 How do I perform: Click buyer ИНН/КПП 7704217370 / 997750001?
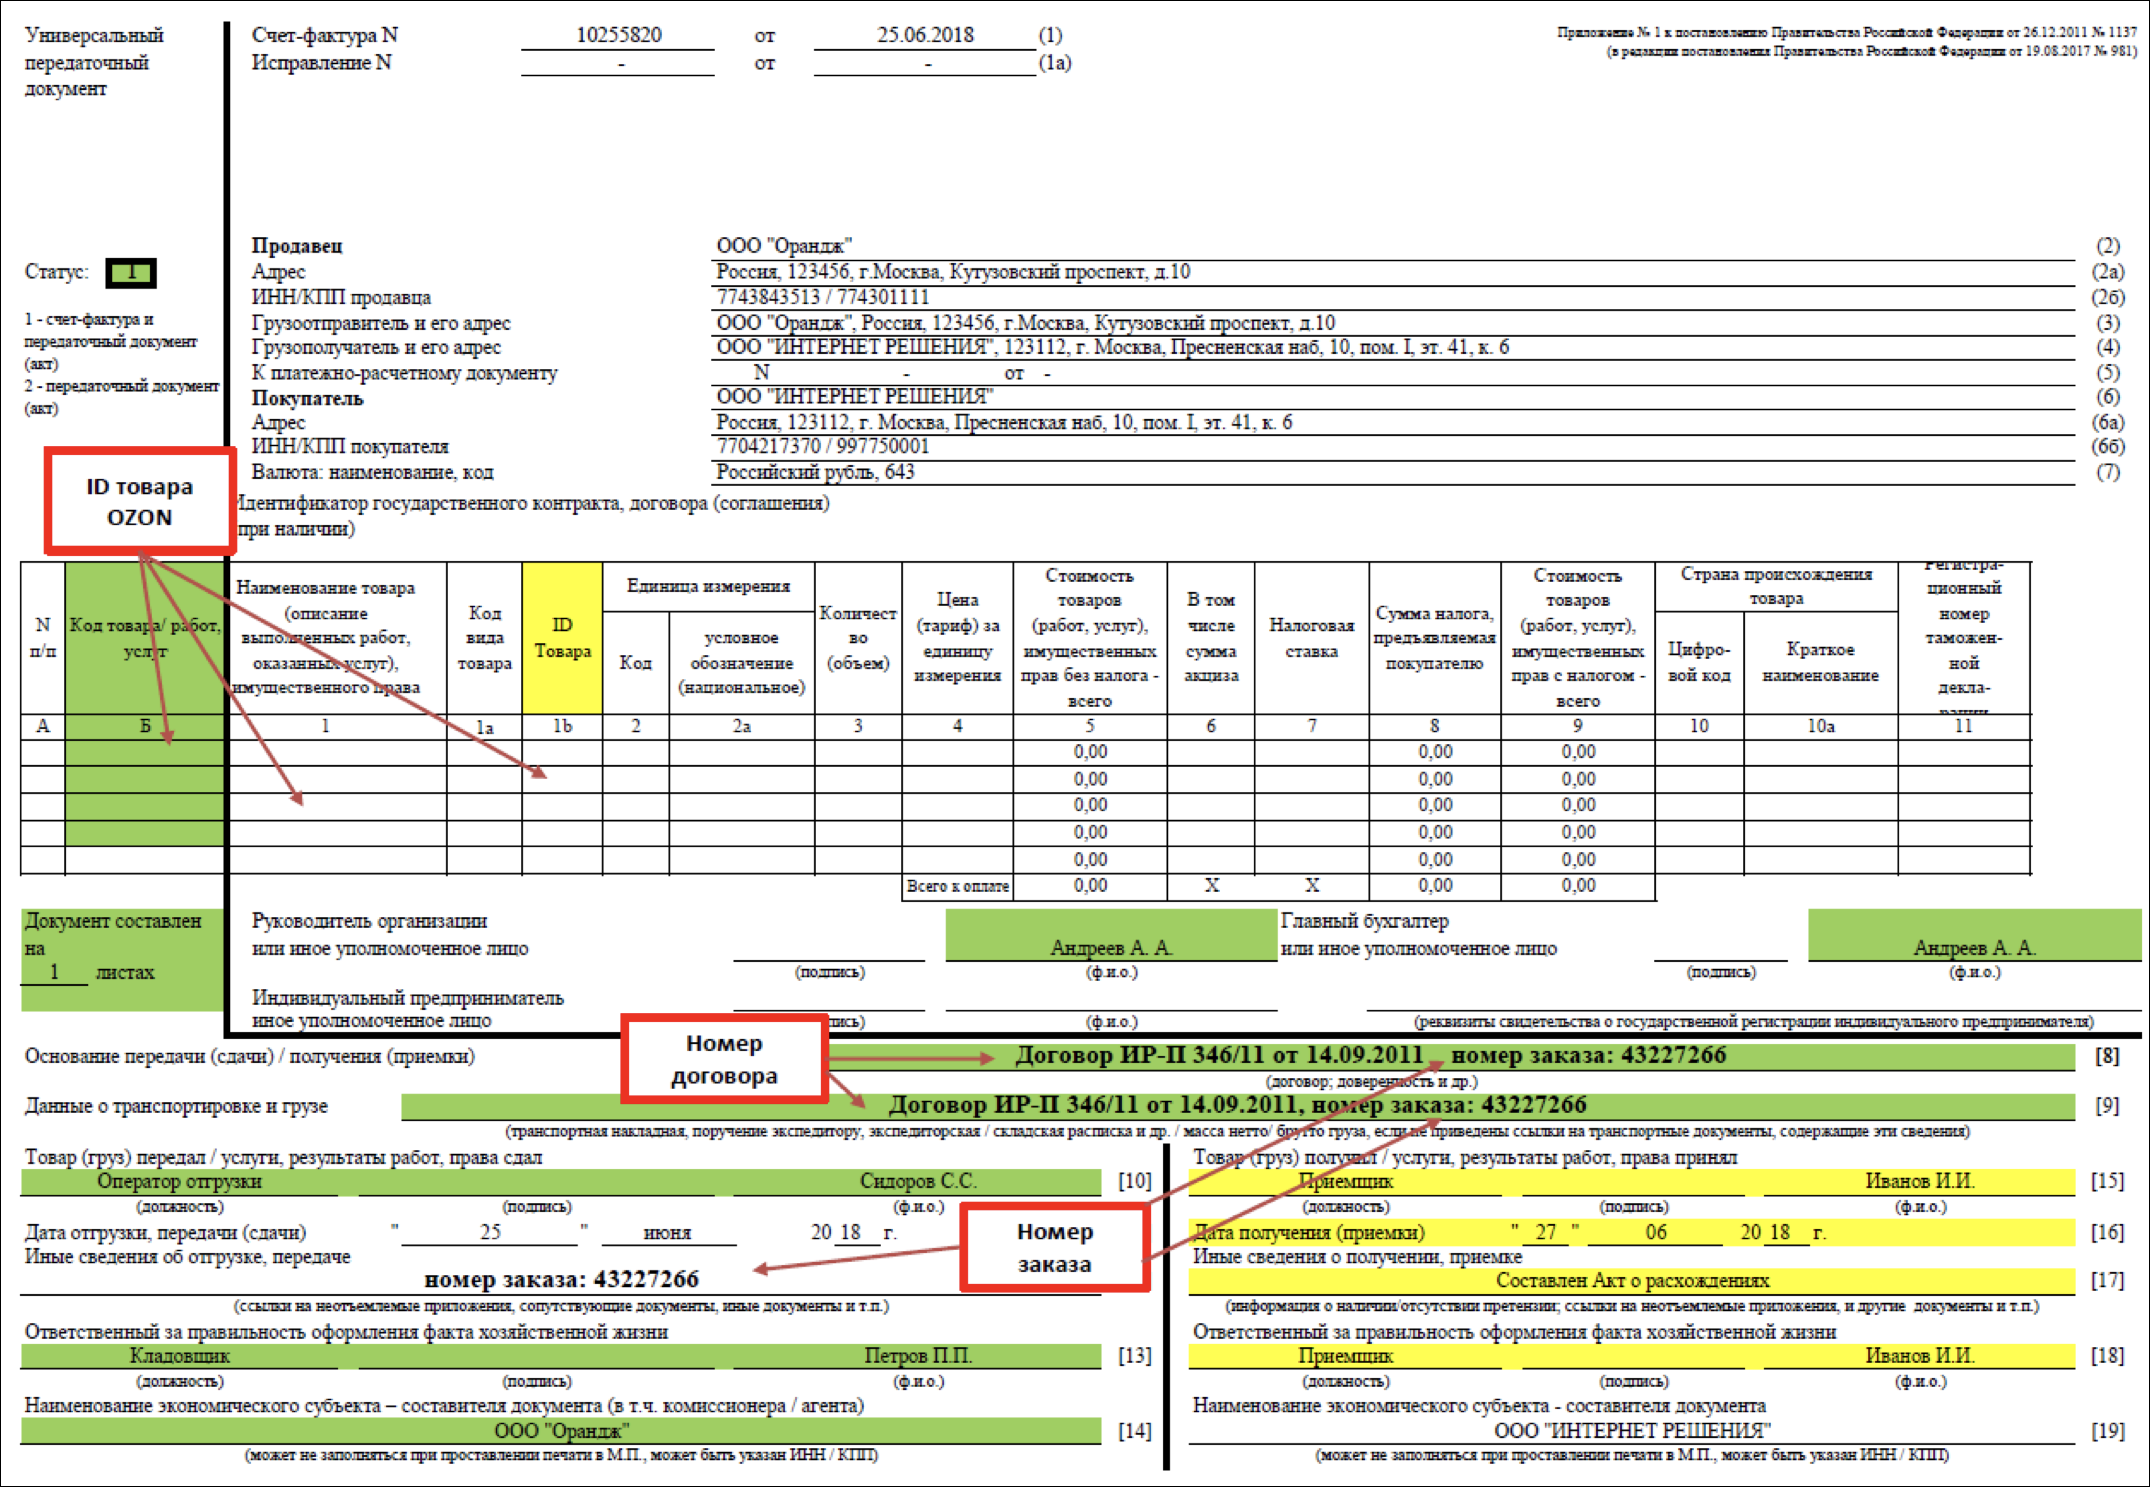822,446
